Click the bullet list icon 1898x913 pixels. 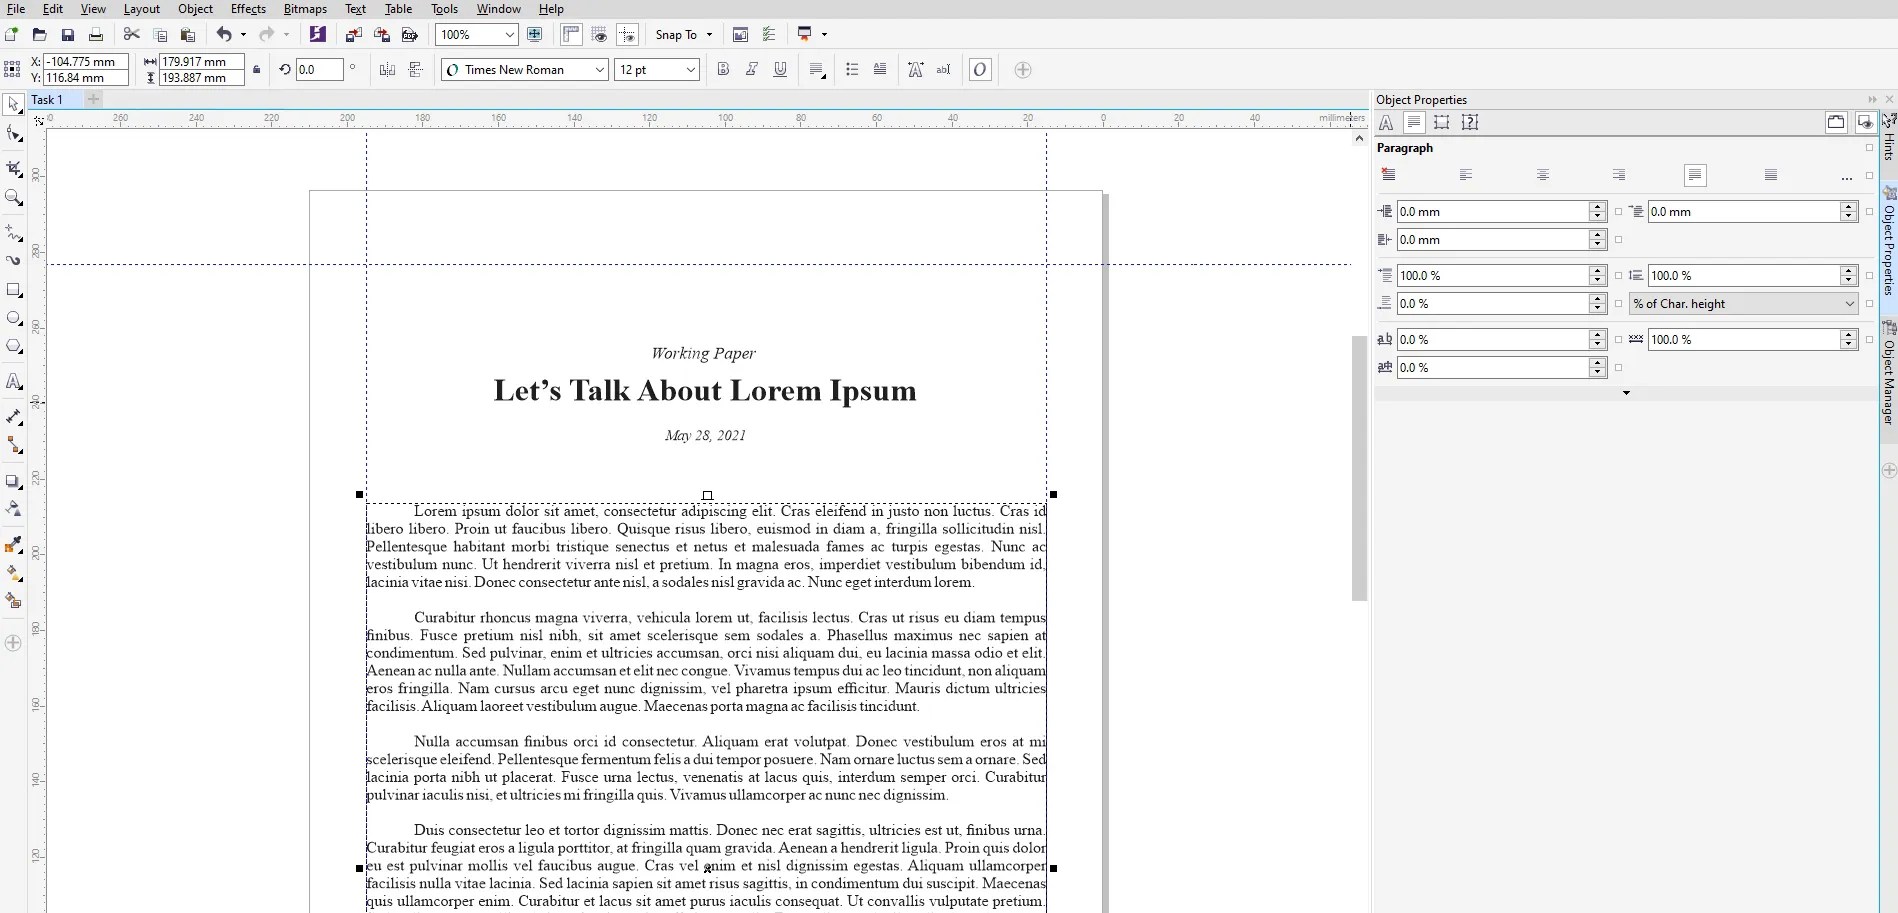pos(852,70)
